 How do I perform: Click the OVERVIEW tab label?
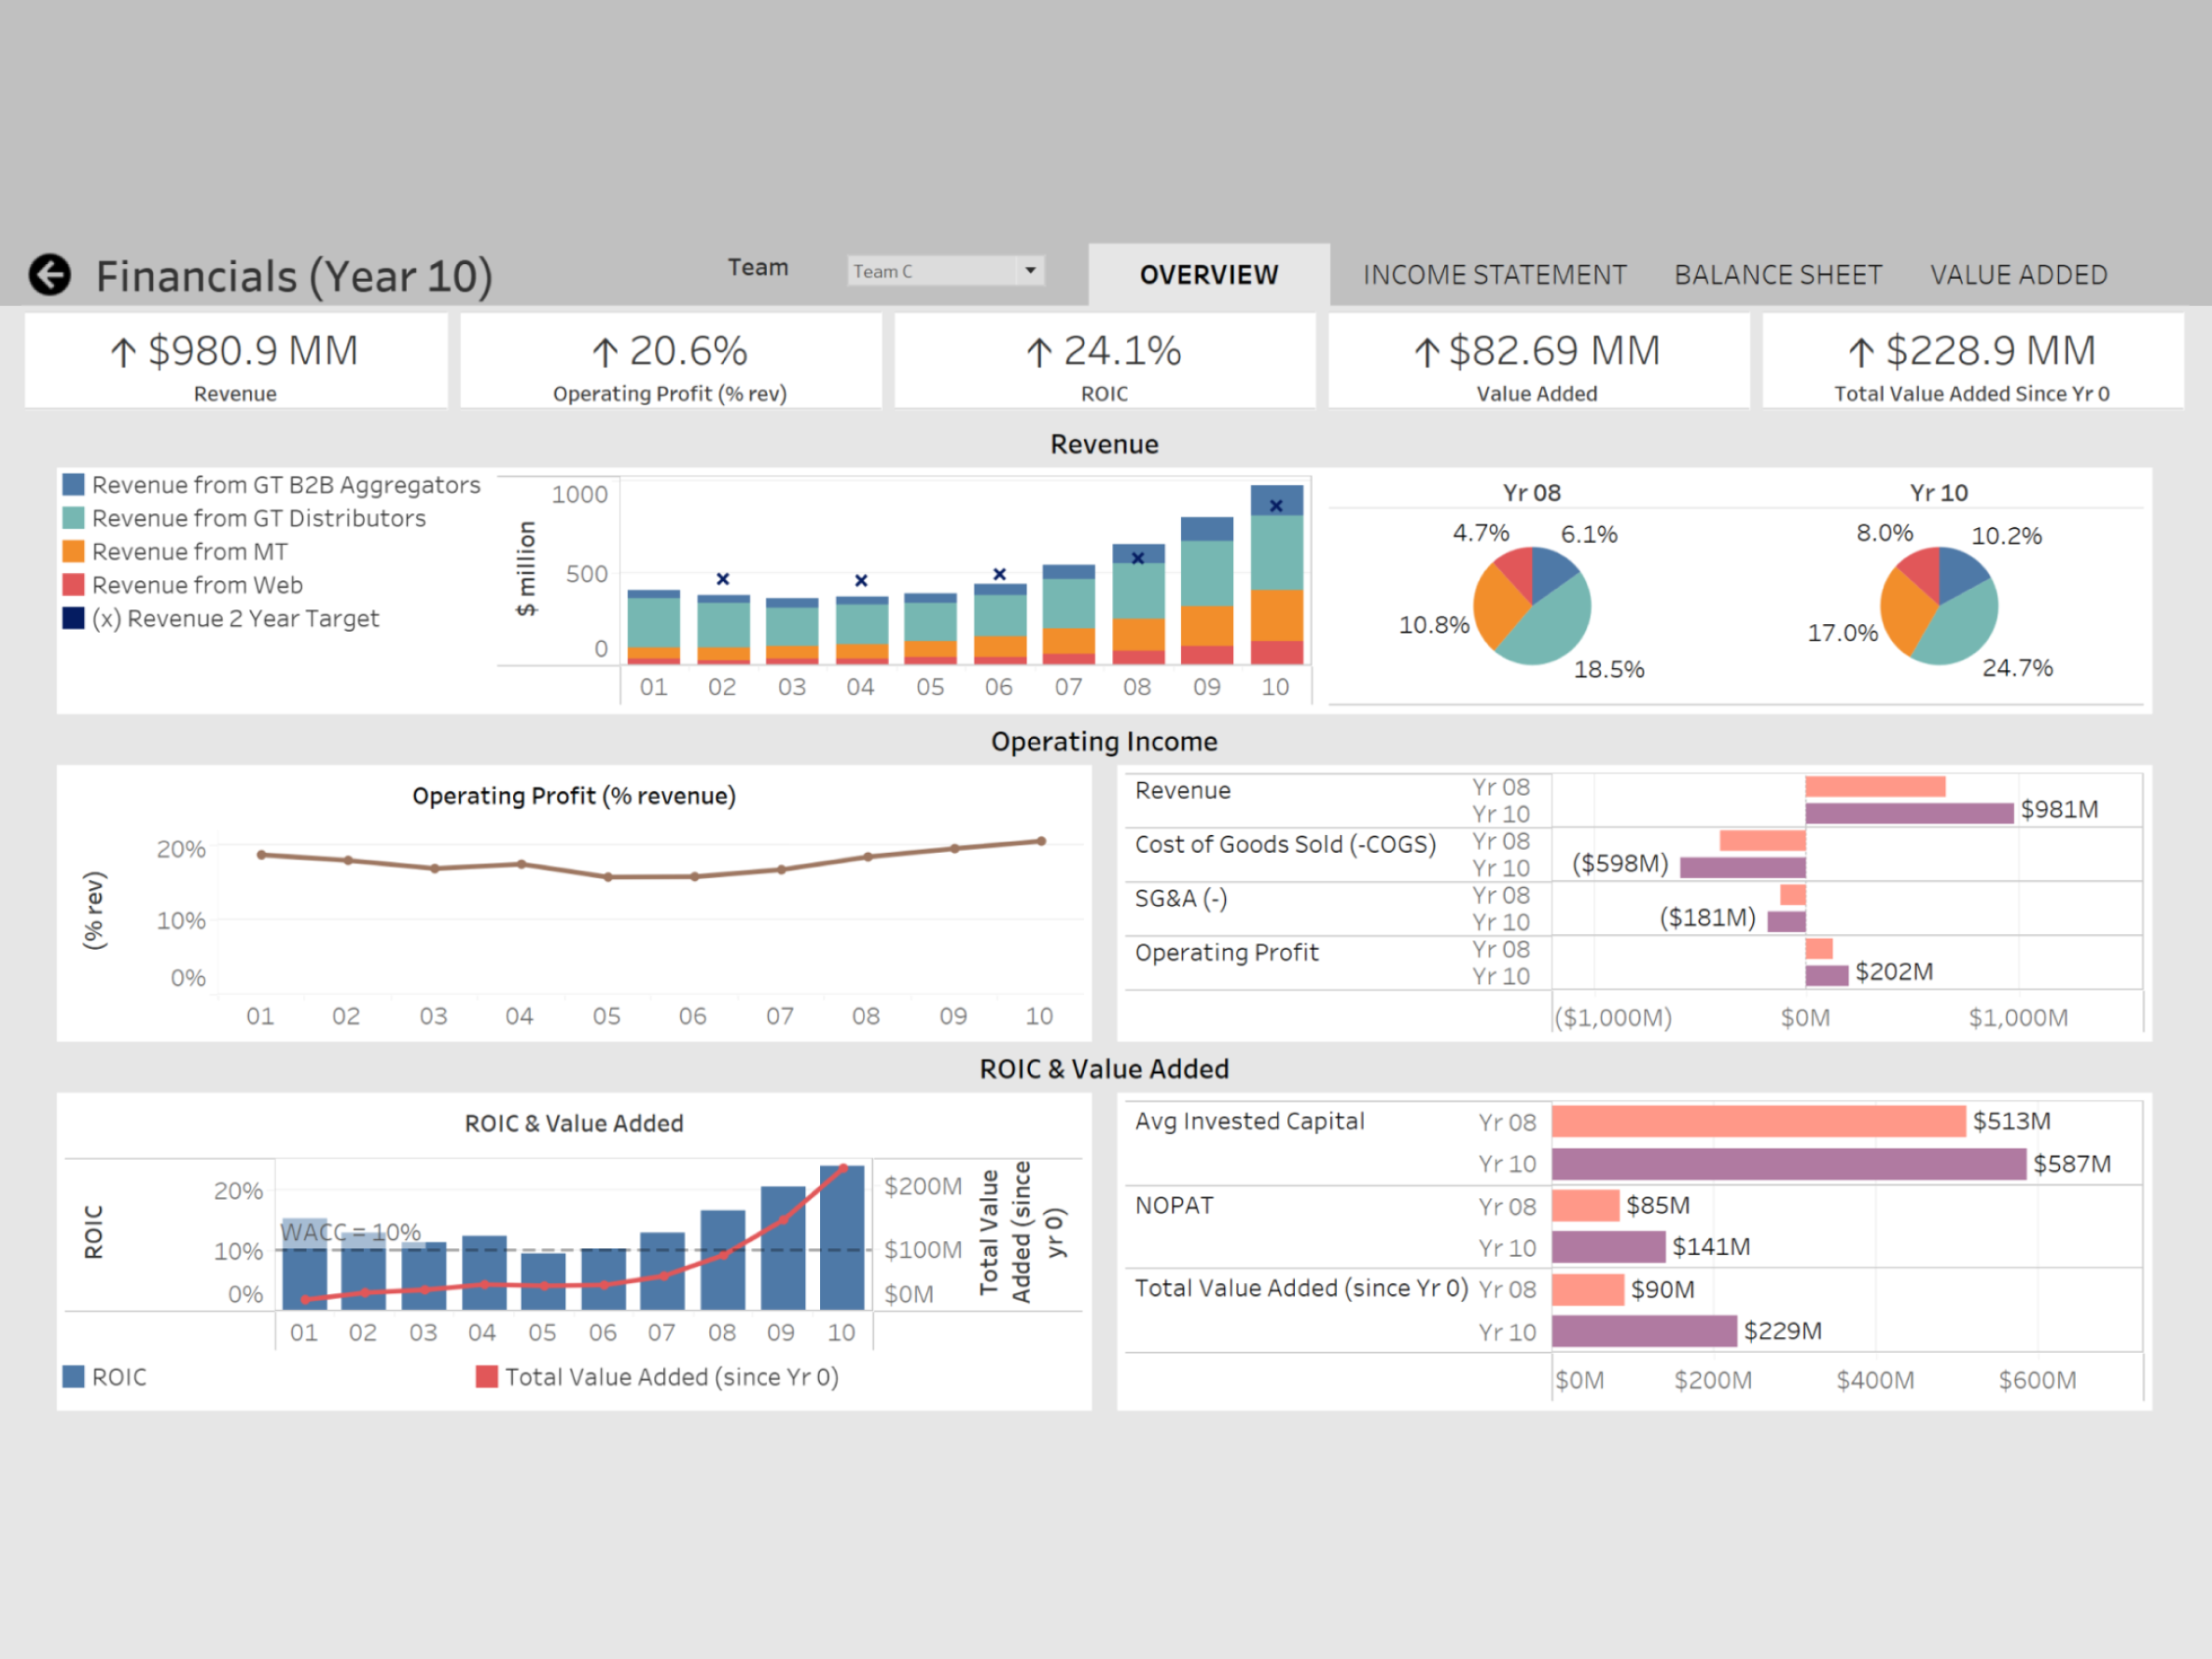[1209, 274]
